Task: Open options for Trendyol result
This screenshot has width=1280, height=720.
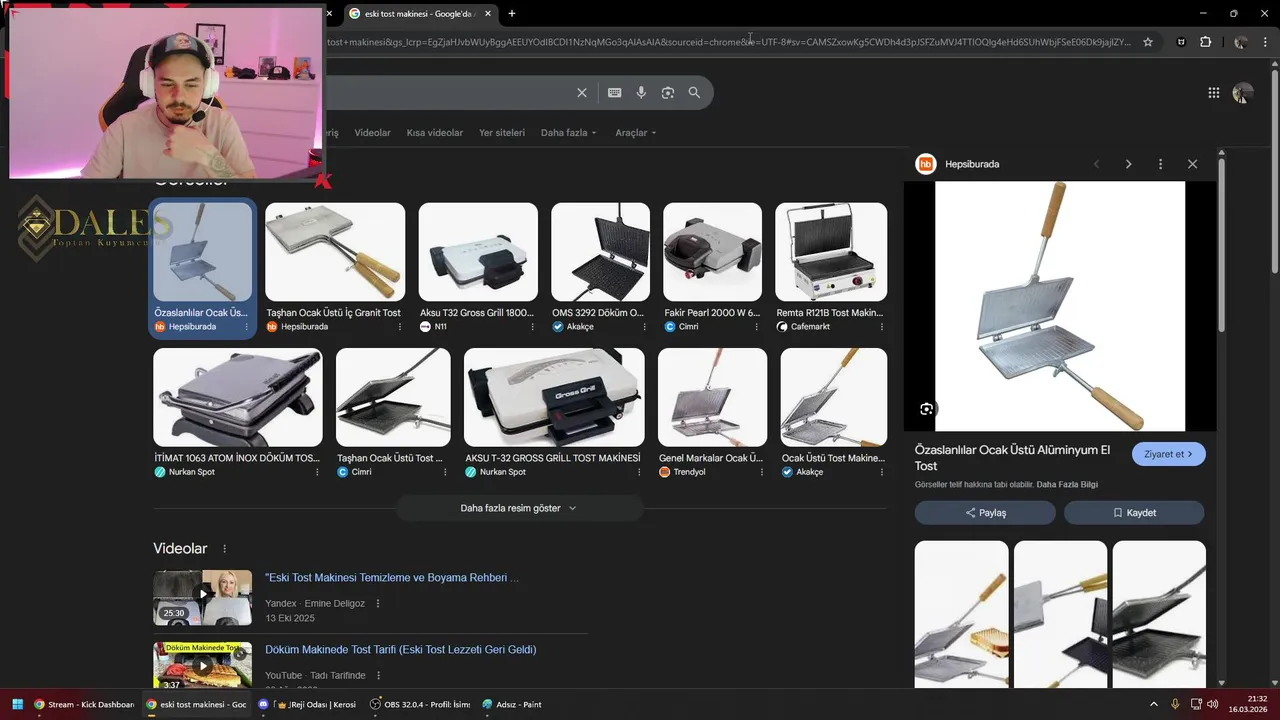Action: [x=761, y=472]
